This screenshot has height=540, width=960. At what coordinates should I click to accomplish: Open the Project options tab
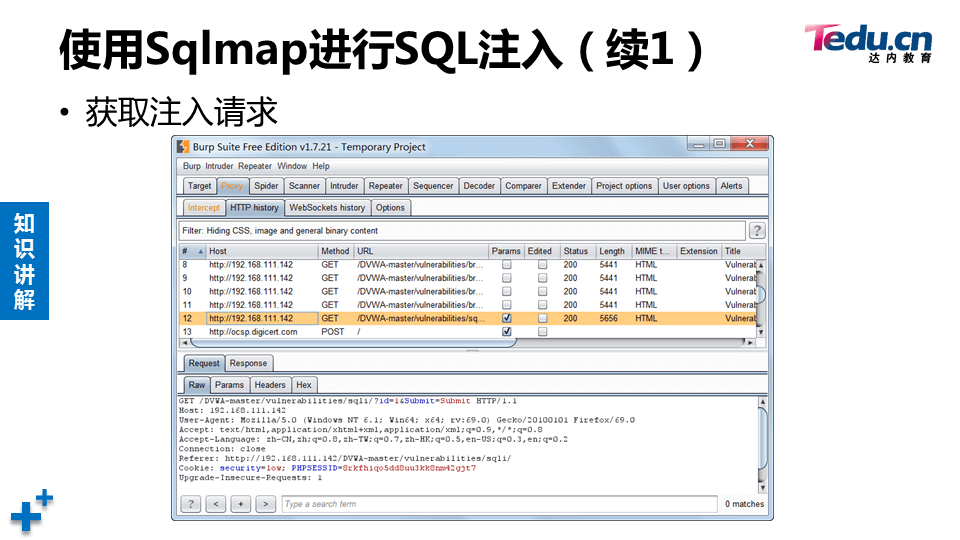(624, 186)
